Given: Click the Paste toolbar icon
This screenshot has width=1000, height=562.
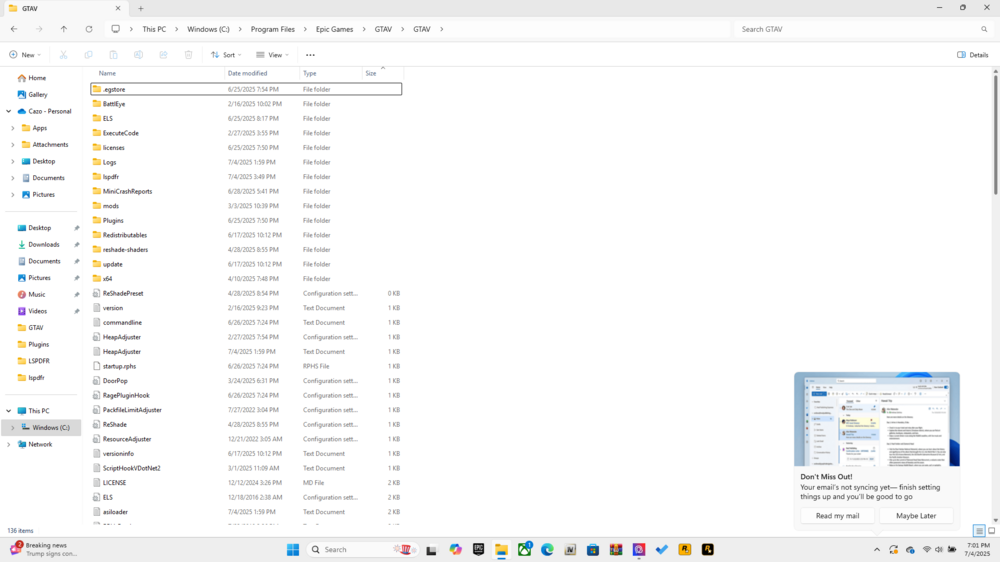Looking at the screenshot, I should tap(114, 55).
